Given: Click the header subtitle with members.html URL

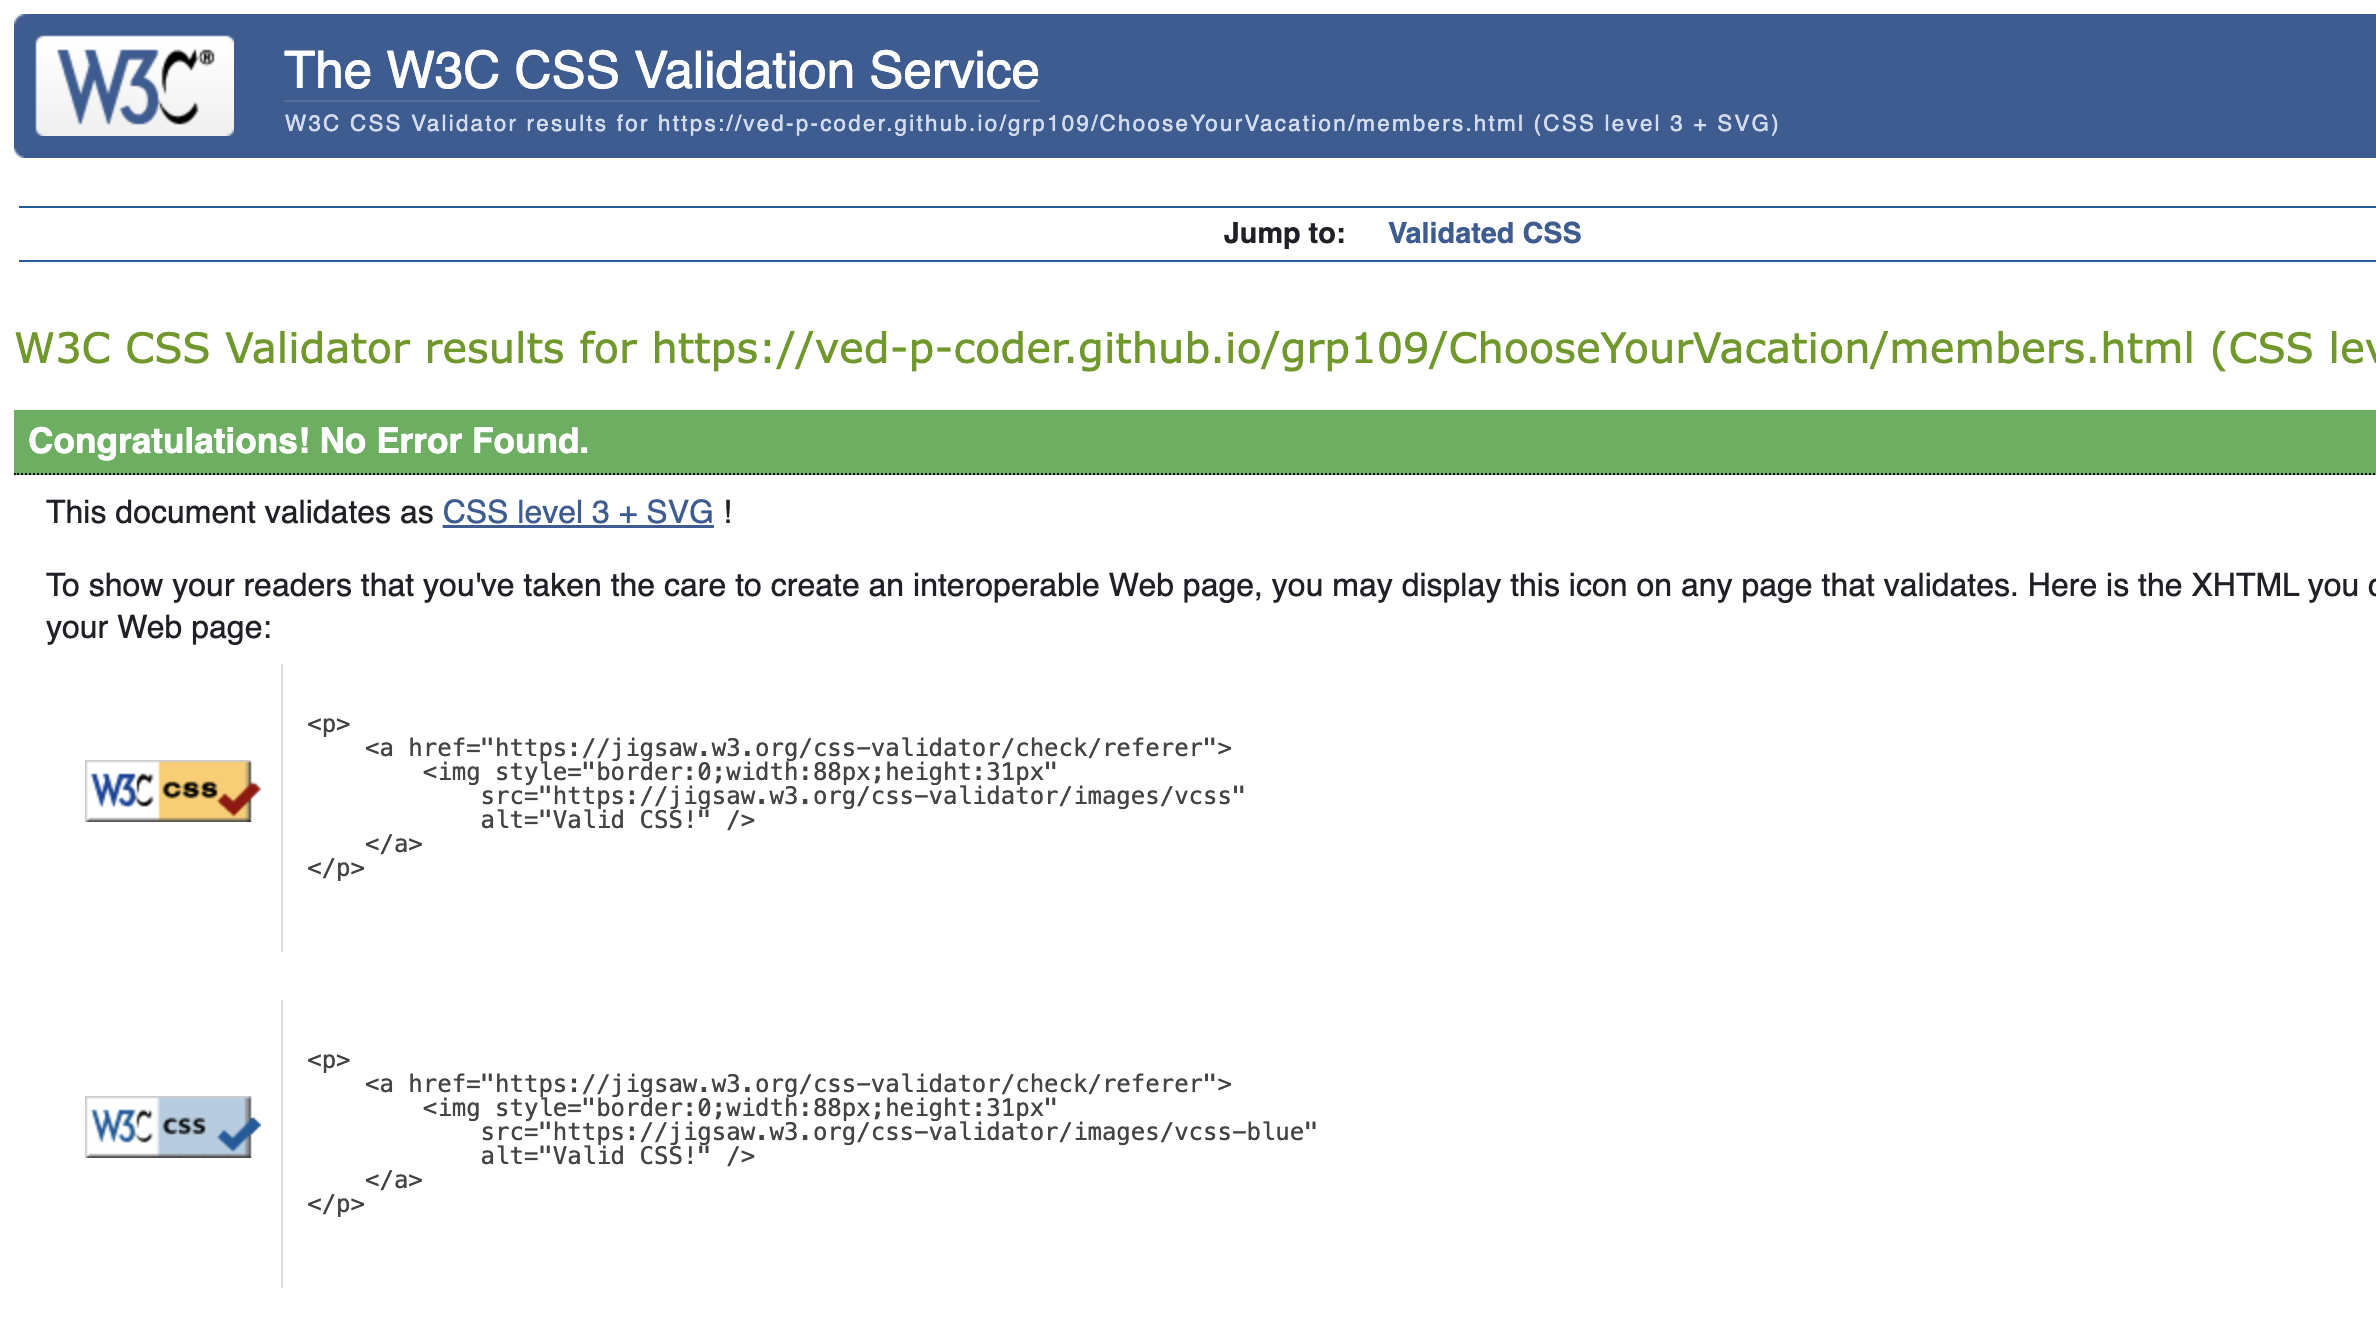Looking at the screenshot, I should point(1031,123).
